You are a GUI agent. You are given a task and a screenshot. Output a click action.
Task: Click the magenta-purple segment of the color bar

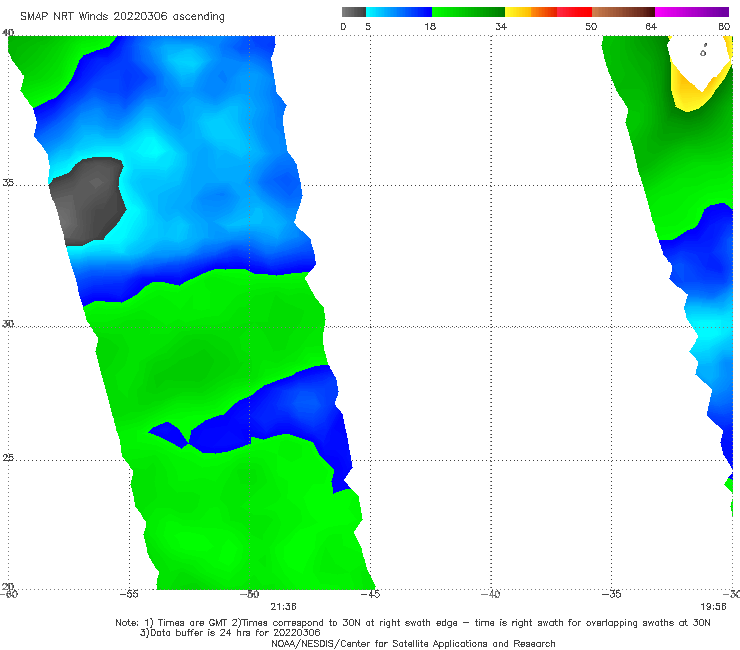click(x=692, y=12)
